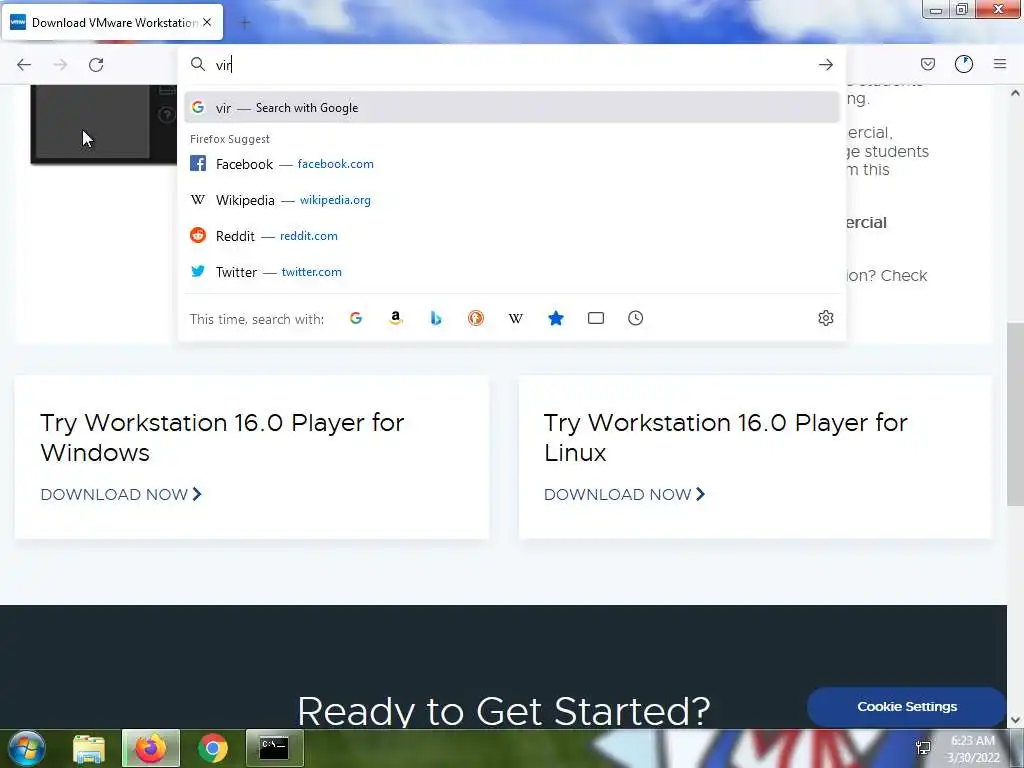Screen dimensions: 1024x768
Task: Click the 'Ready to Get Started?' heading
Action: coord(504,711)
